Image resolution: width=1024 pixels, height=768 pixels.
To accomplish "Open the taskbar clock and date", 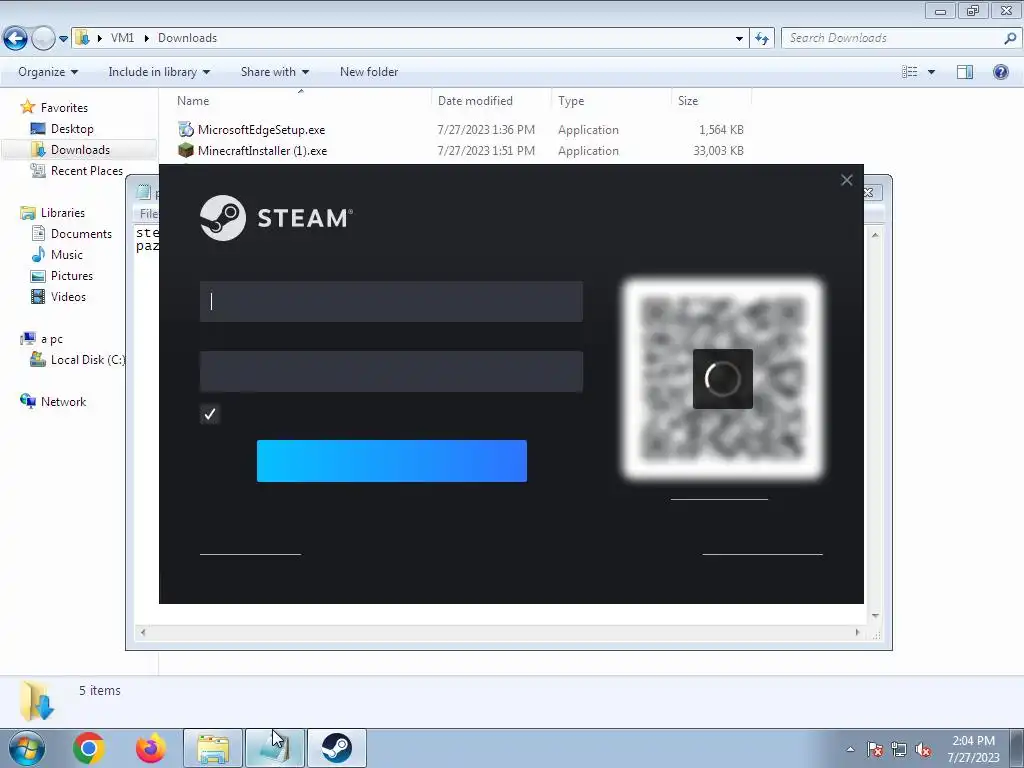I will [x=973, y=749].
